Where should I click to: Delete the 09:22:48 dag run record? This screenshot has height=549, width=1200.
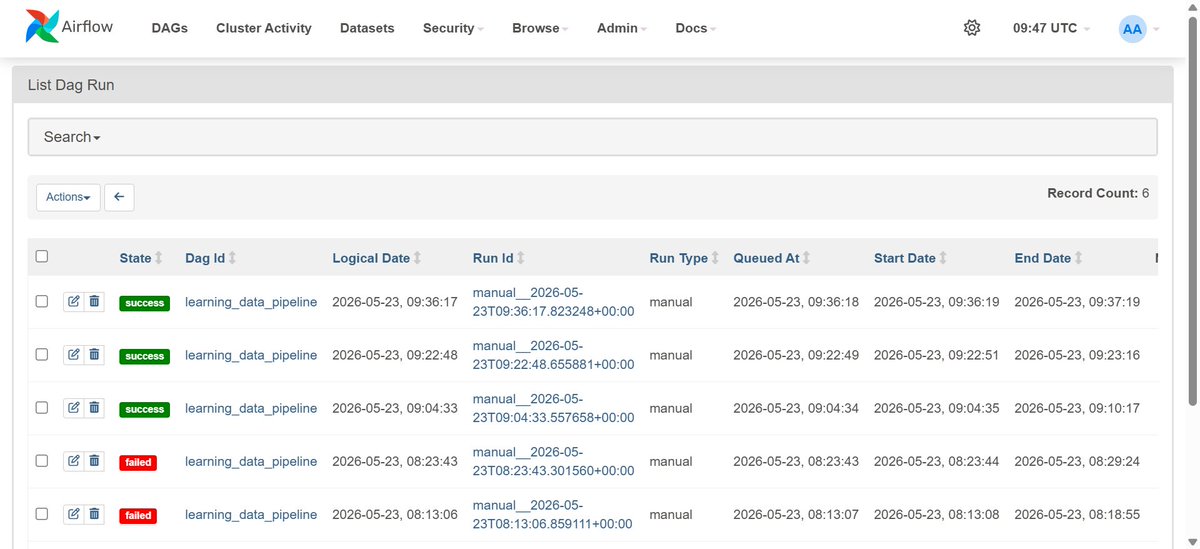pyautogui.click(x=94, y=354)
